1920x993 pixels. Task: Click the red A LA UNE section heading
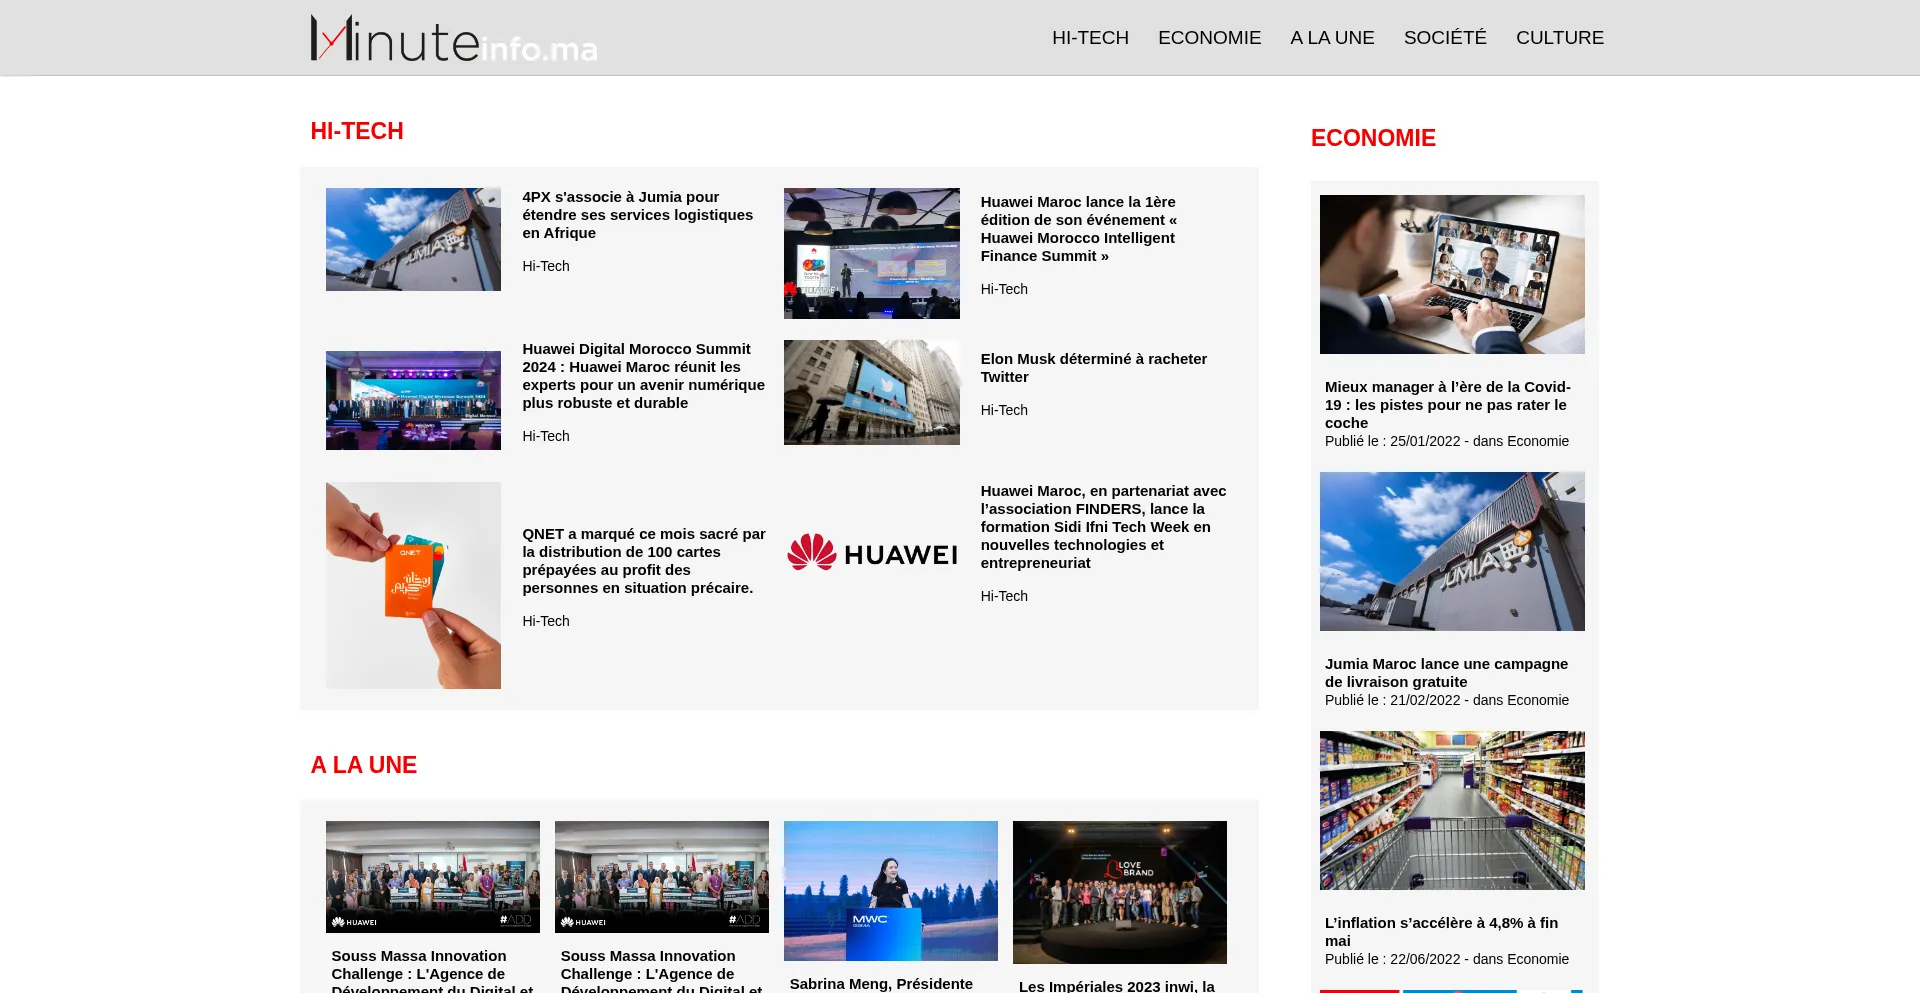click(364, 765)
